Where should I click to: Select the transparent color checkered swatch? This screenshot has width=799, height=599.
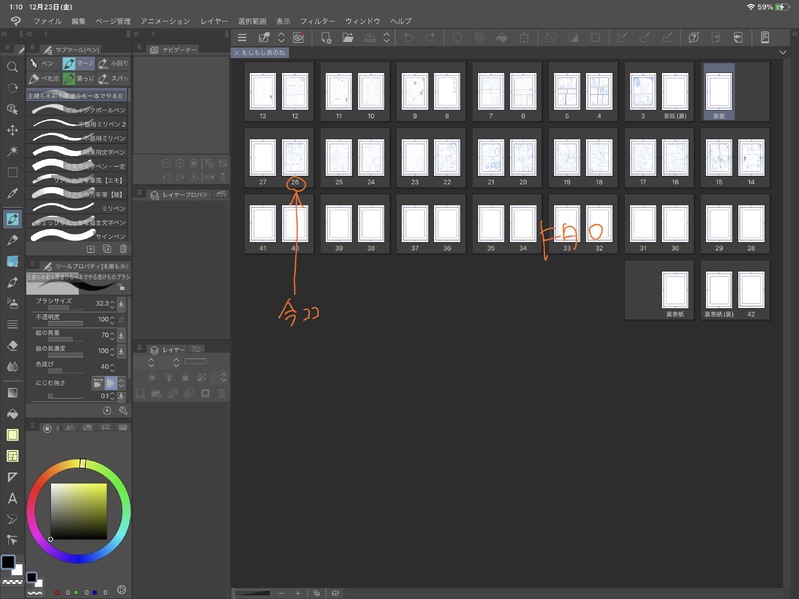point(12,582)
